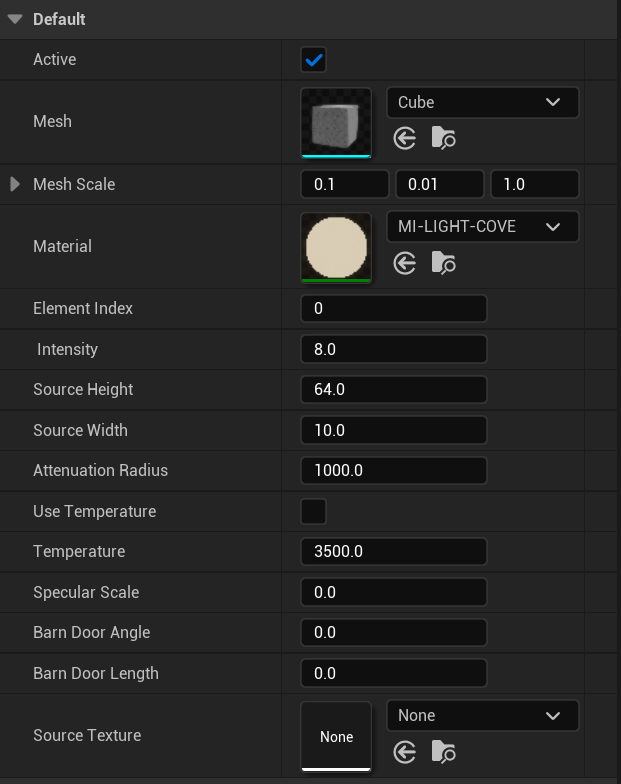Open the Cube mesh dropdown
This screenshot has height=784, width=621.
pyautogui.click(x=482, y=102)
